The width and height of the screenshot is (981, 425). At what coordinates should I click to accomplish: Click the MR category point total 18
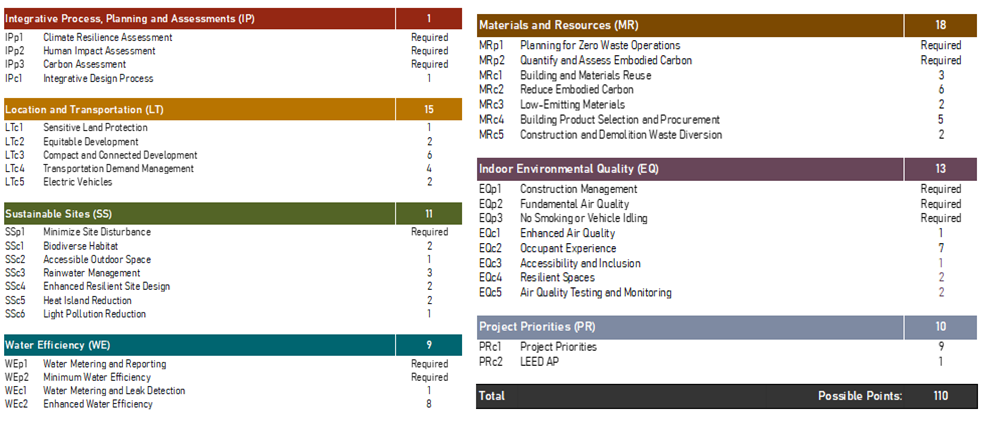click(x=941, y=26)
